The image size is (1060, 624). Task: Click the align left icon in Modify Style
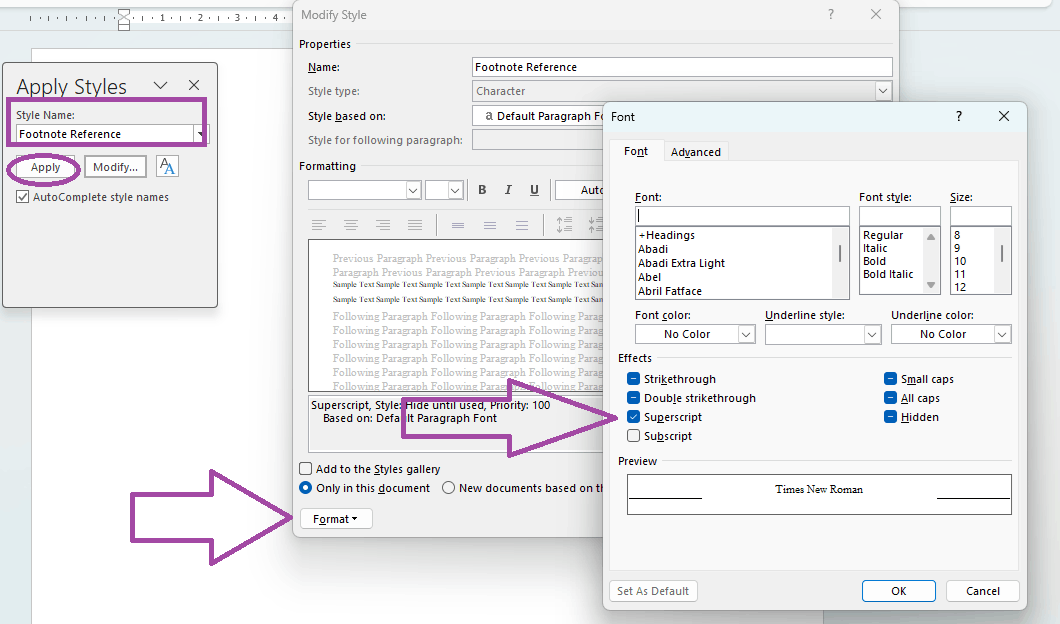pos(318,225)
